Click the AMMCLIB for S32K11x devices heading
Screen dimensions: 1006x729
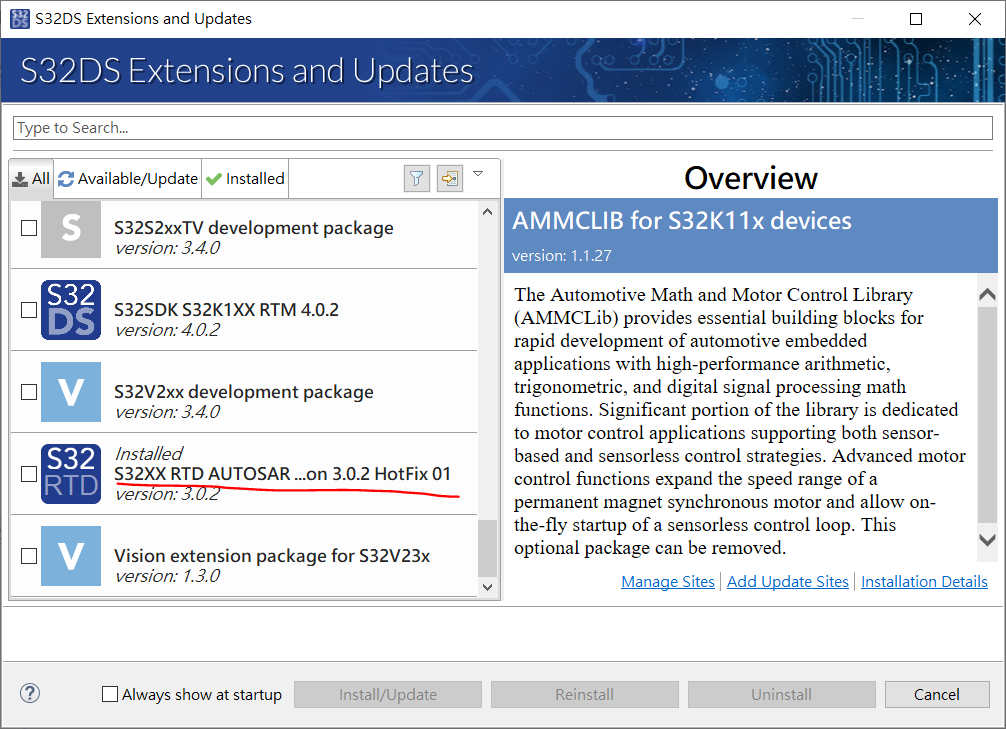pos(681,221)
